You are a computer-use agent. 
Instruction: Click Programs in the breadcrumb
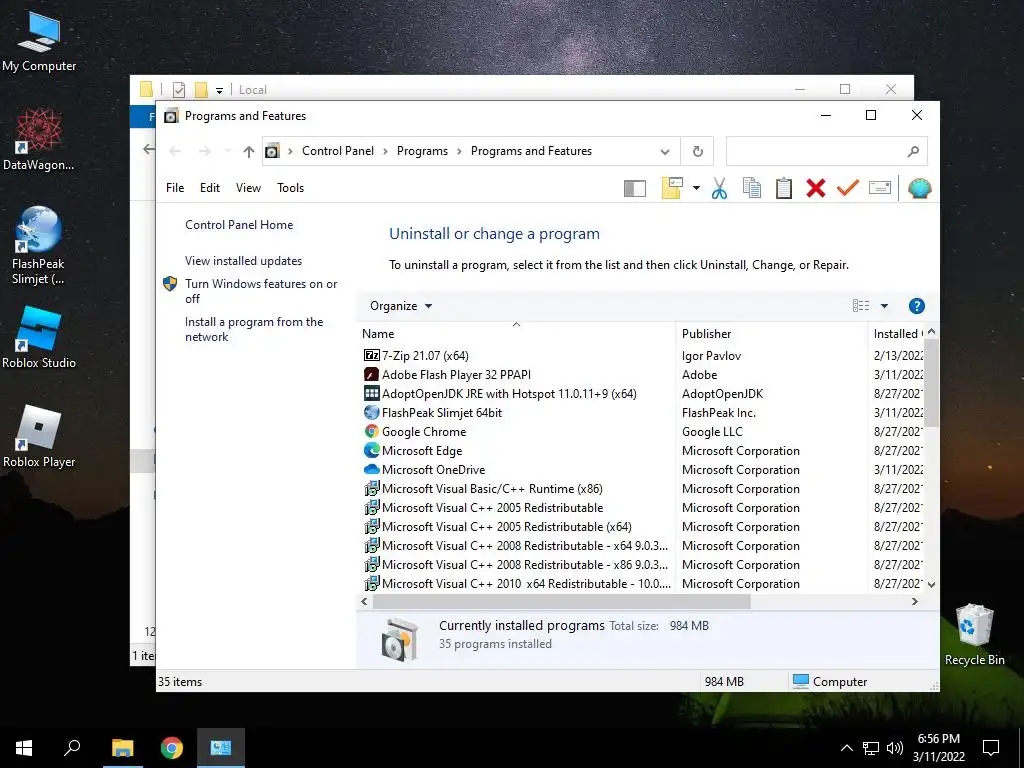(423, 151)
